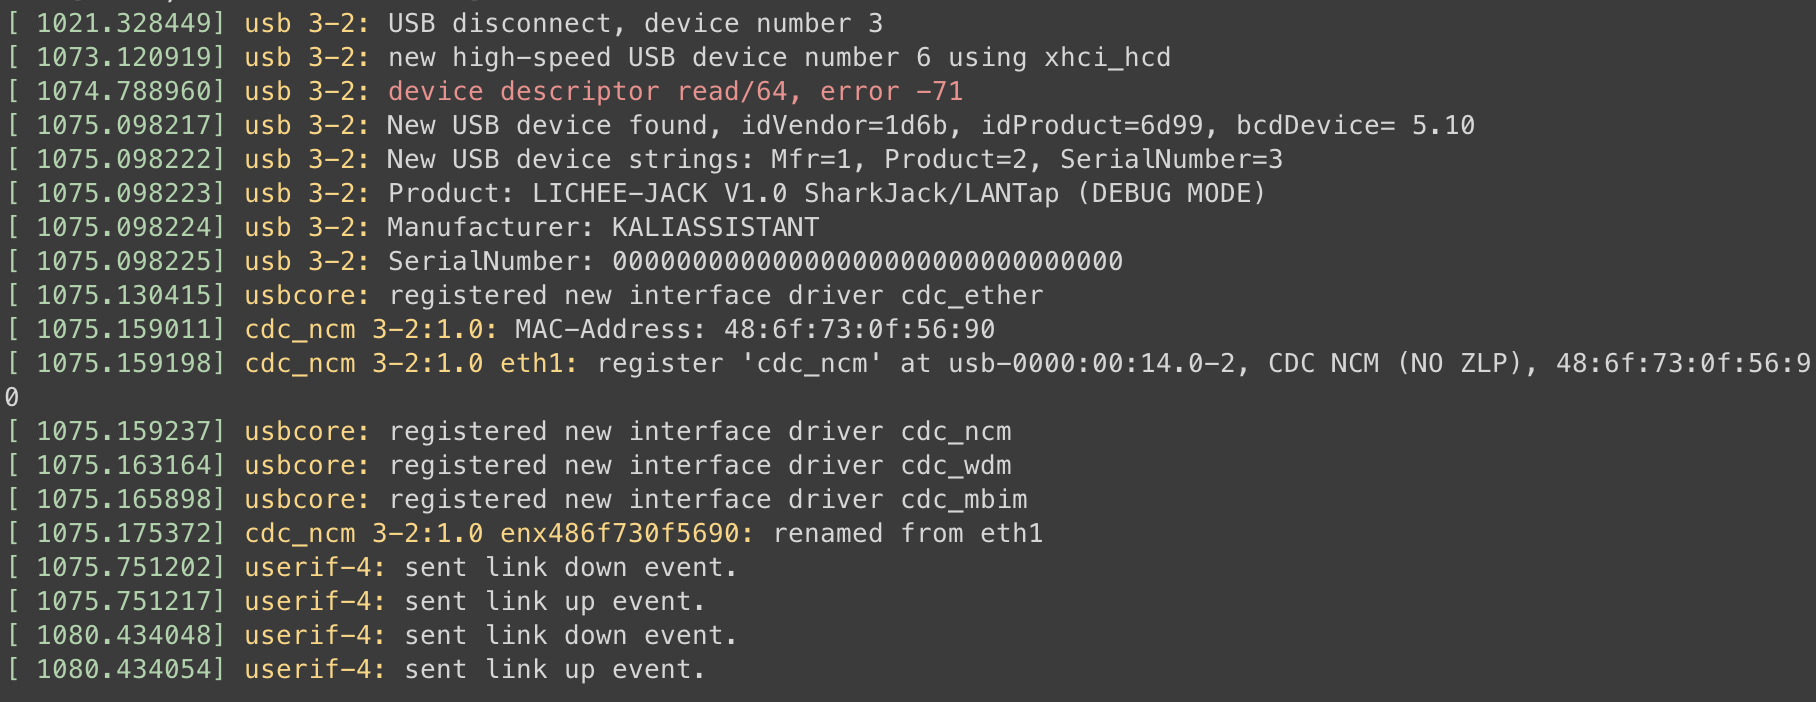
Task: Click the all-zeros SerialNumber value
Action: [867, 262]
